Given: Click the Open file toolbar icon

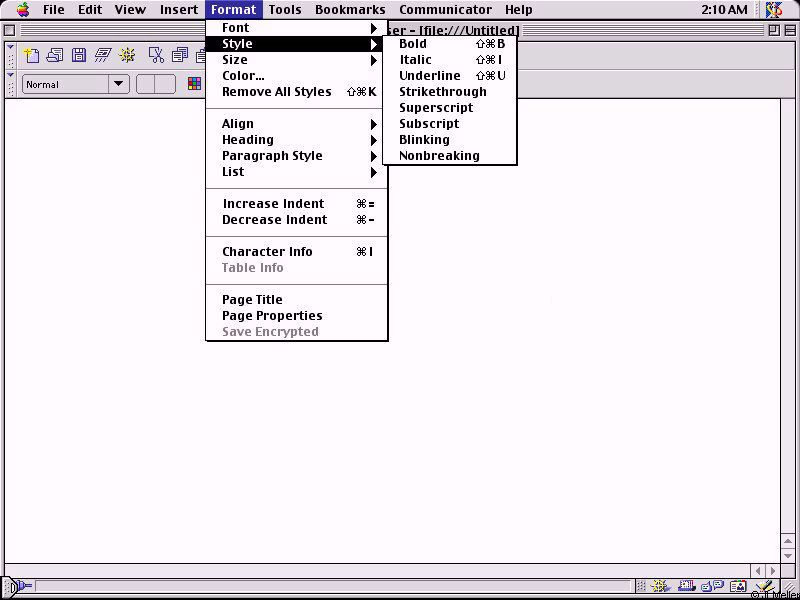Looking at the screenshot, I should click(x=55, y=55).
